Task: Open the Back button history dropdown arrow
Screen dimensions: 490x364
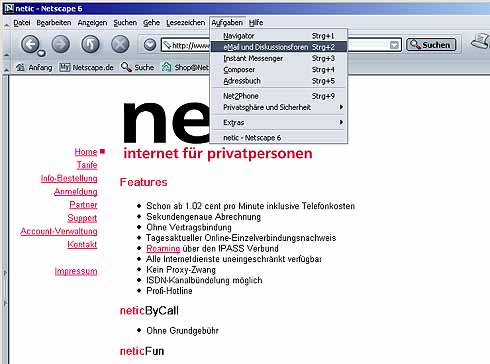Action: (x=41, y=53)
